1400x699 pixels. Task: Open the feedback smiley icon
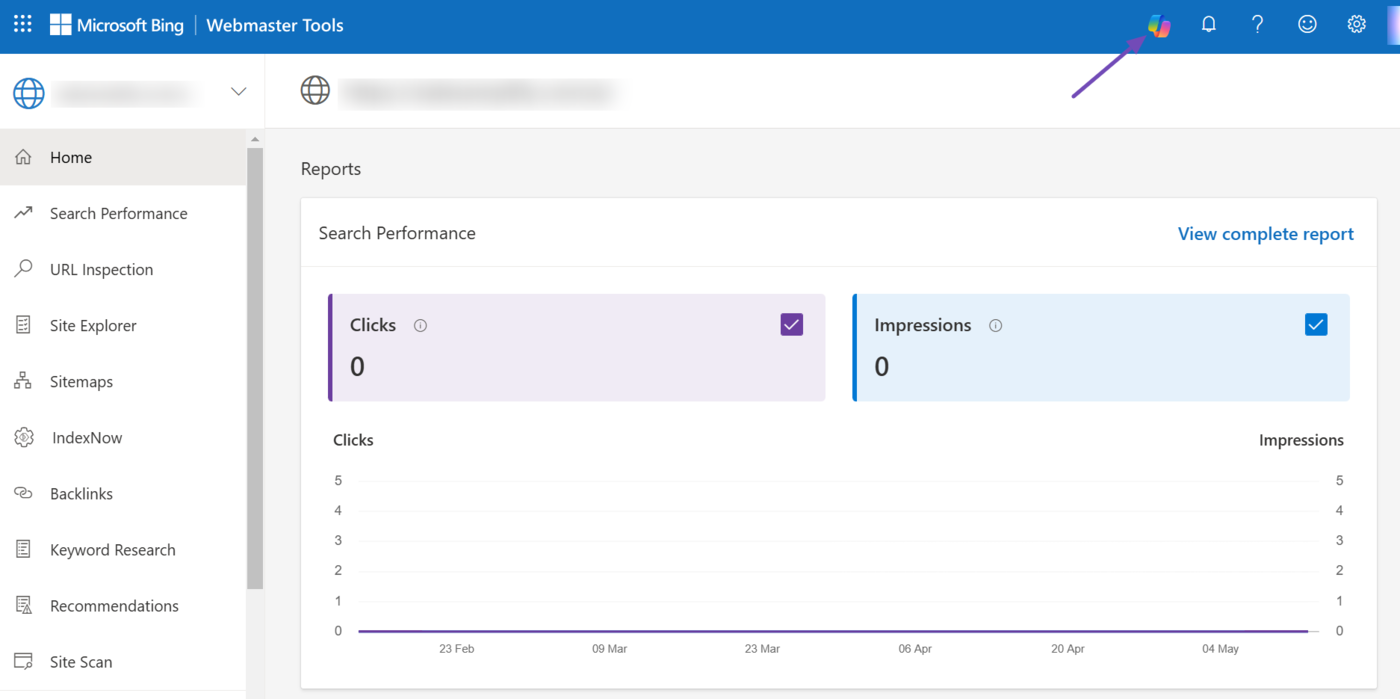point(1307,25)
